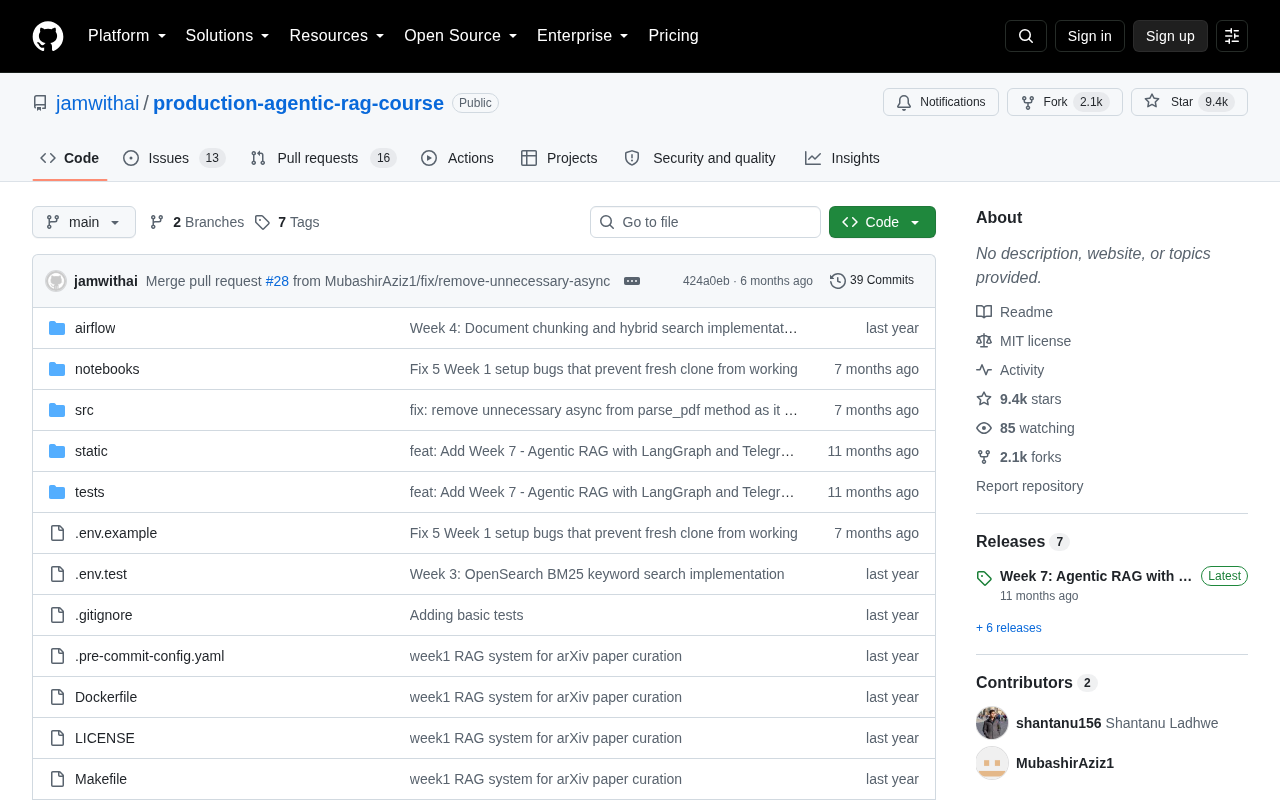Fork the repository with Fork button
The width and height of the screenshot is (1280, 800).
tap(1065, 102)
